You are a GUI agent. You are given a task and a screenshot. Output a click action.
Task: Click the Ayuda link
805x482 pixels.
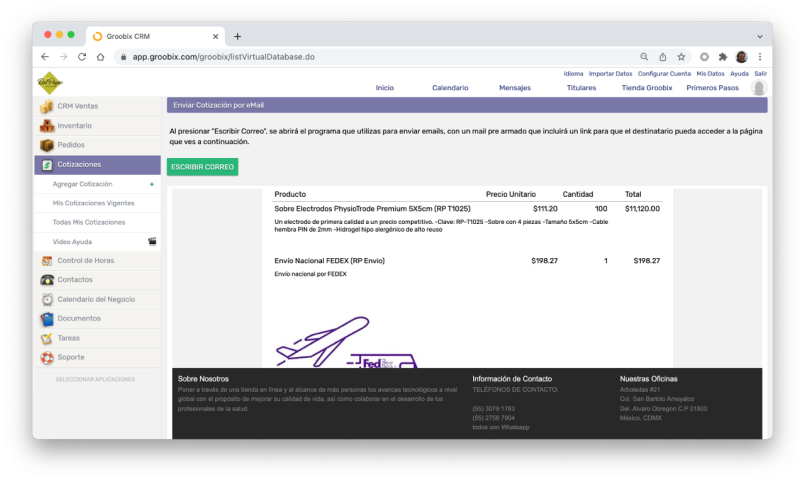(739, 74)
